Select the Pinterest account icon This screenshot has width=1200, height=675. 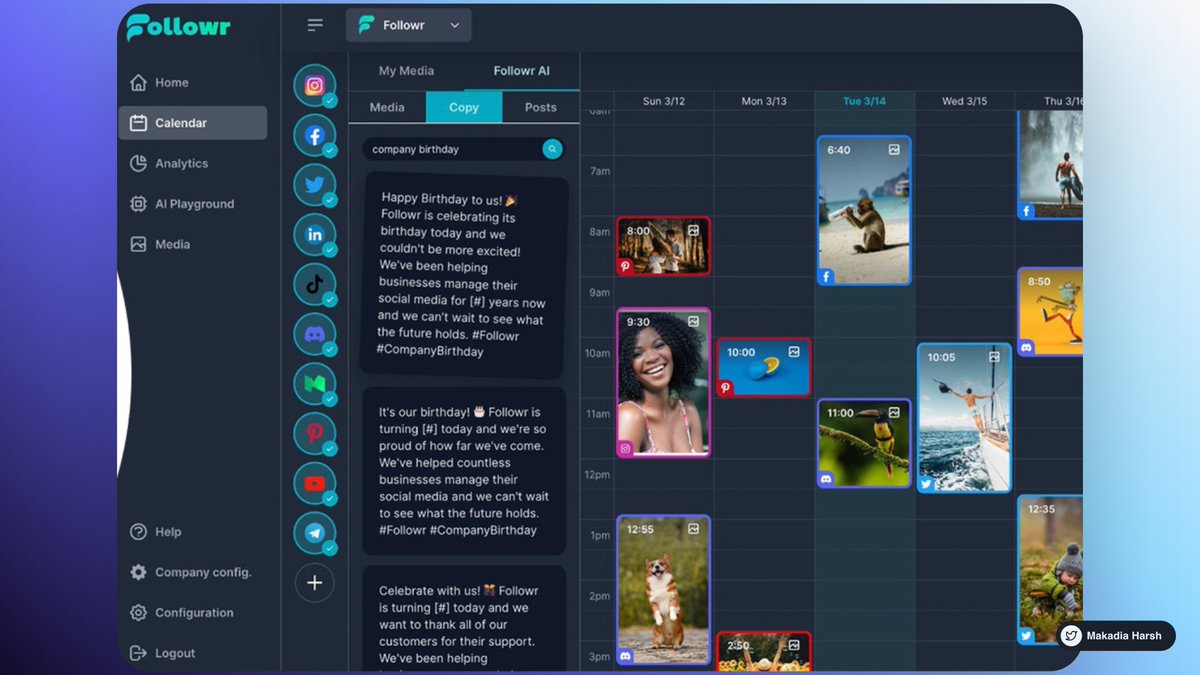click(x=314, y=433)
